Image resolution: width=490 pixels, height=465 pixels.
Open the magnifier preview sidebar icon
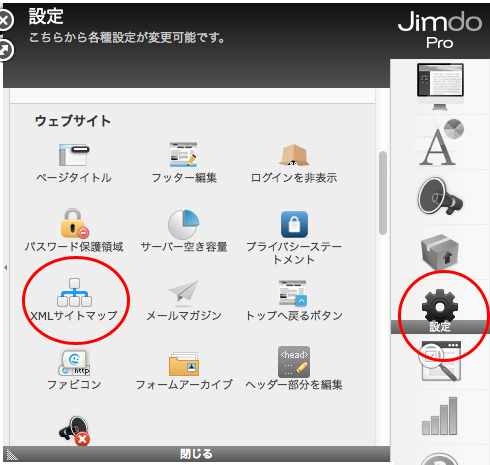coord(440,361)
